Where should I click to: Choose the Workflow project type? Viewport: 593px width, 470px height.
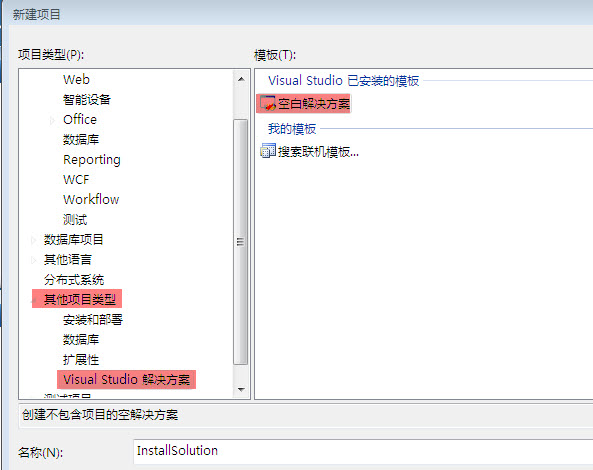click(x=91, y=199)
